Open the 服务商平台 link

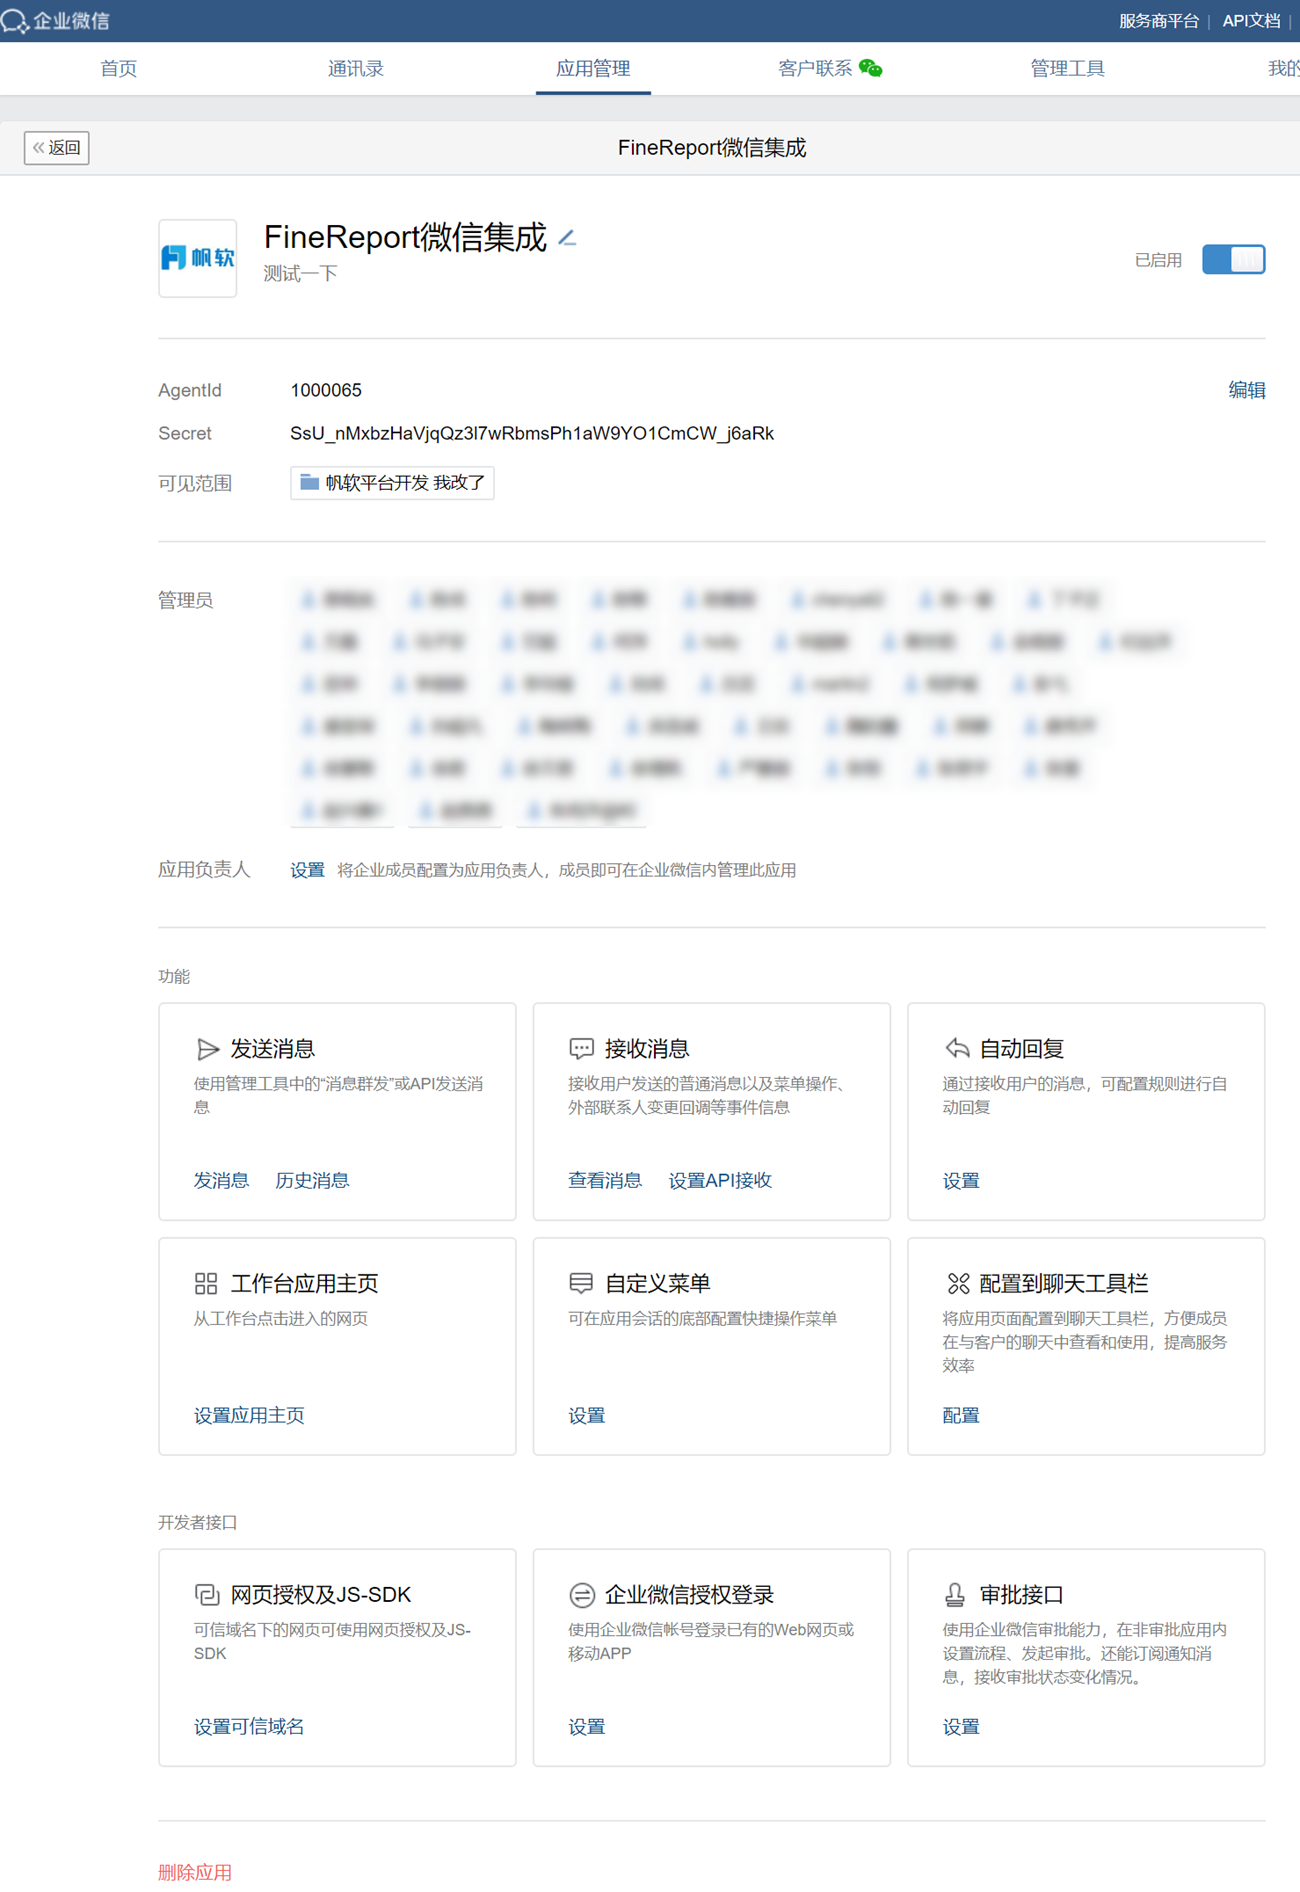point(1158,21)
